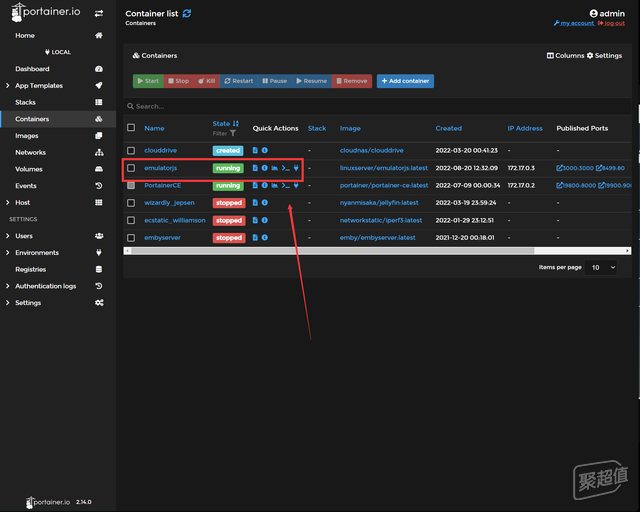Image resolution: width=640 pixels, height=512 pixels.
Task: Open the logs icon for embyserver
Action: (x=255, y=238)
